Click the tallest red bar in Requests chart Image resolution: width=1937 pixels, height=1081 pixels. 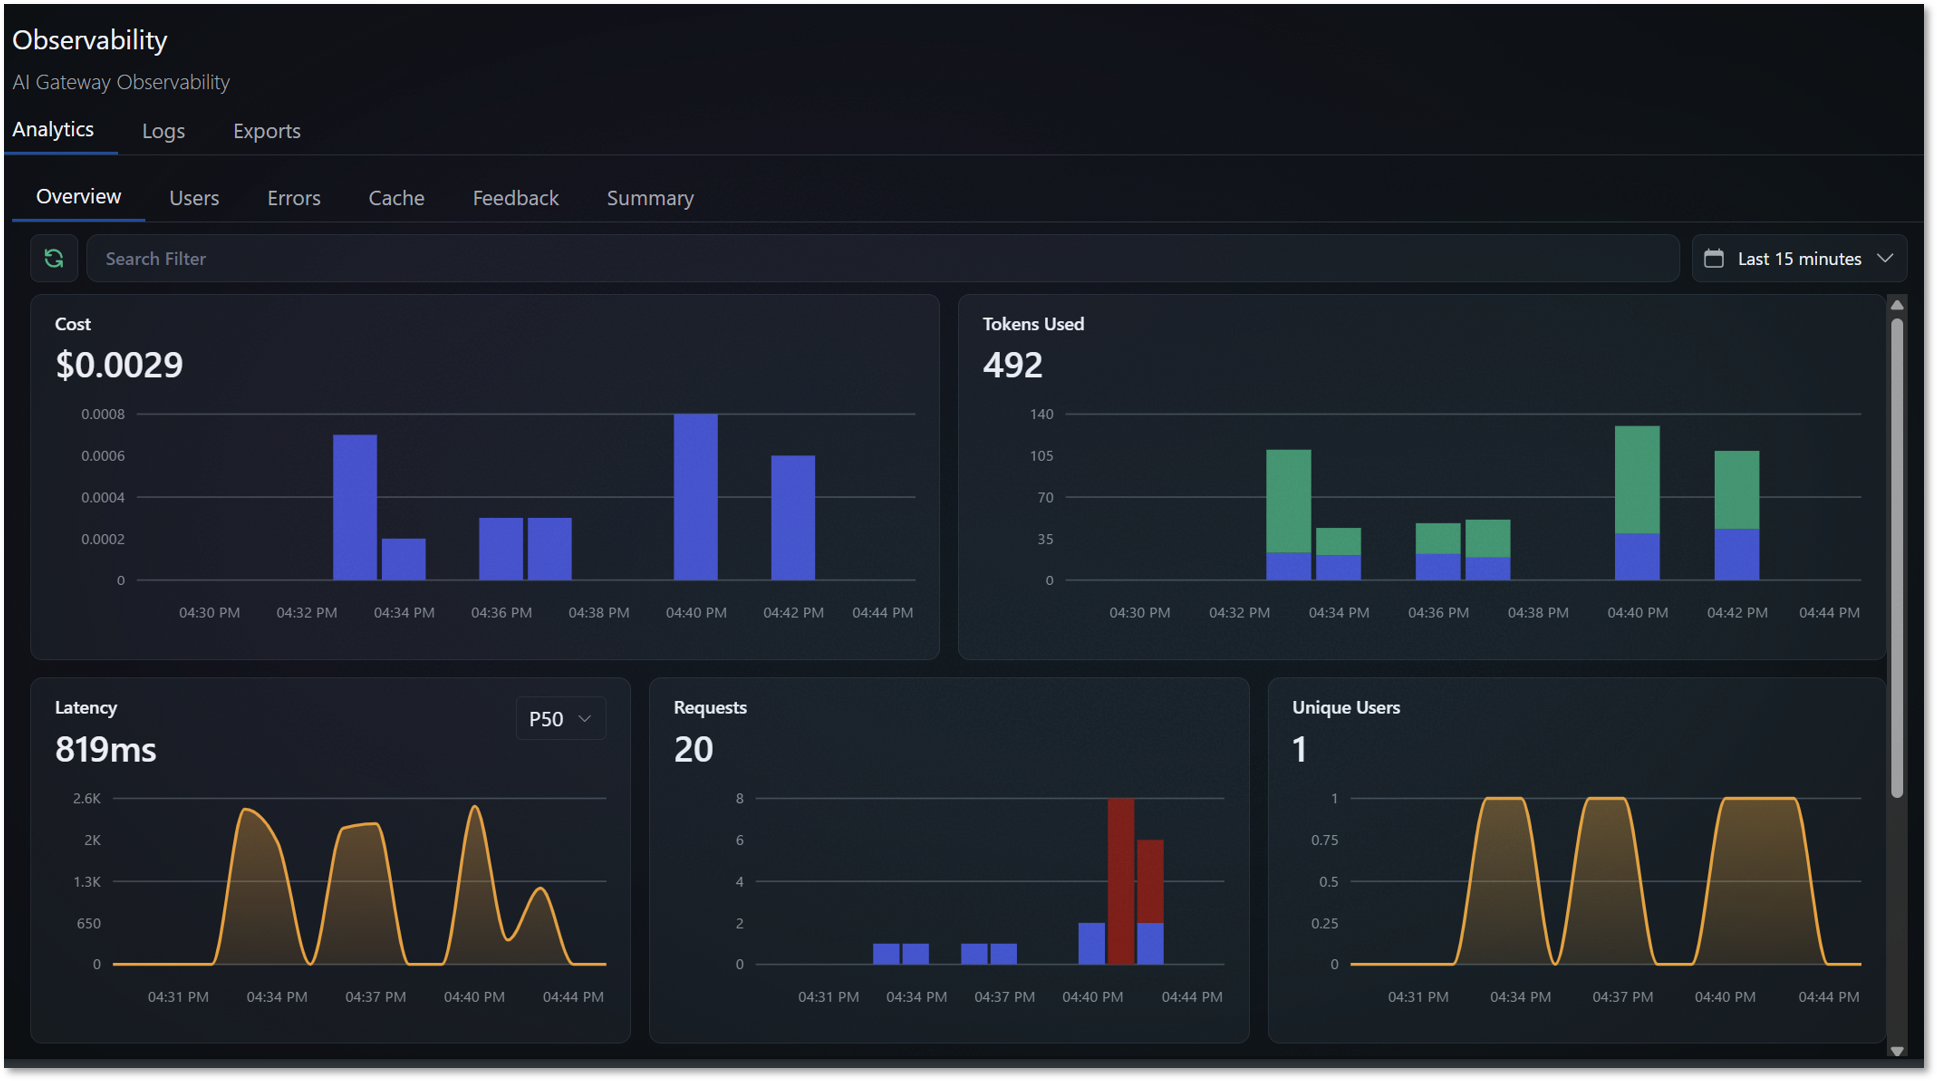point(1121,881)
